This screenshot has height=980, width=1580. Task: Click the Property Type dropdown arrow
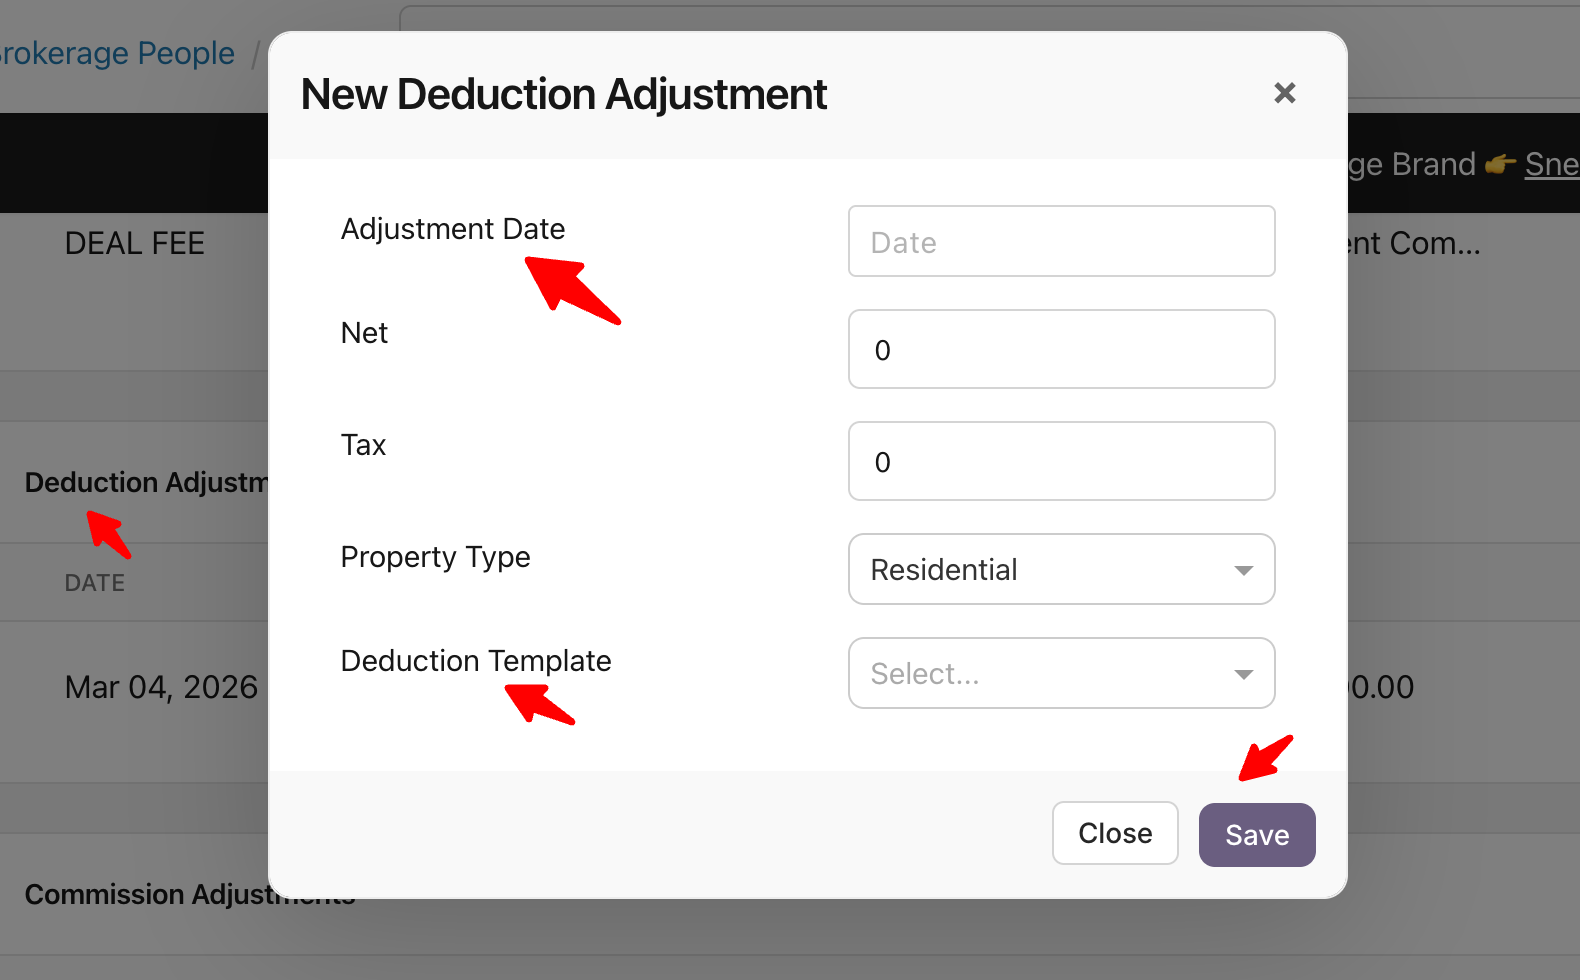pos(1244,571)
